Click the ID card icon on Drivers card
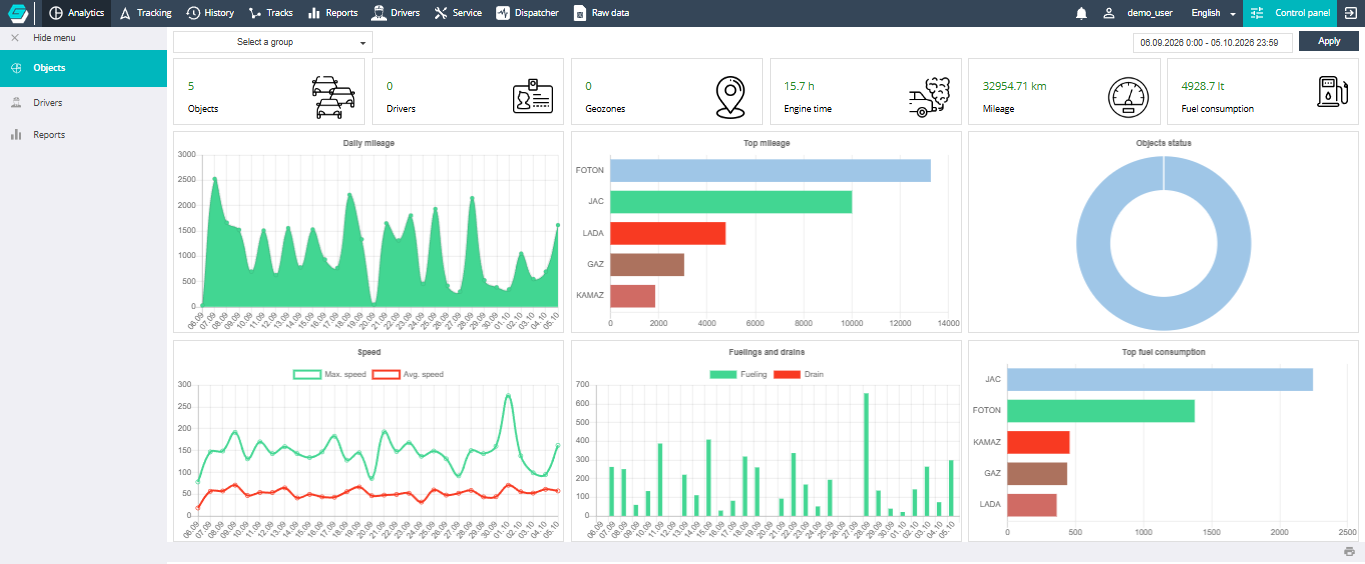 [x=533, y=98]
